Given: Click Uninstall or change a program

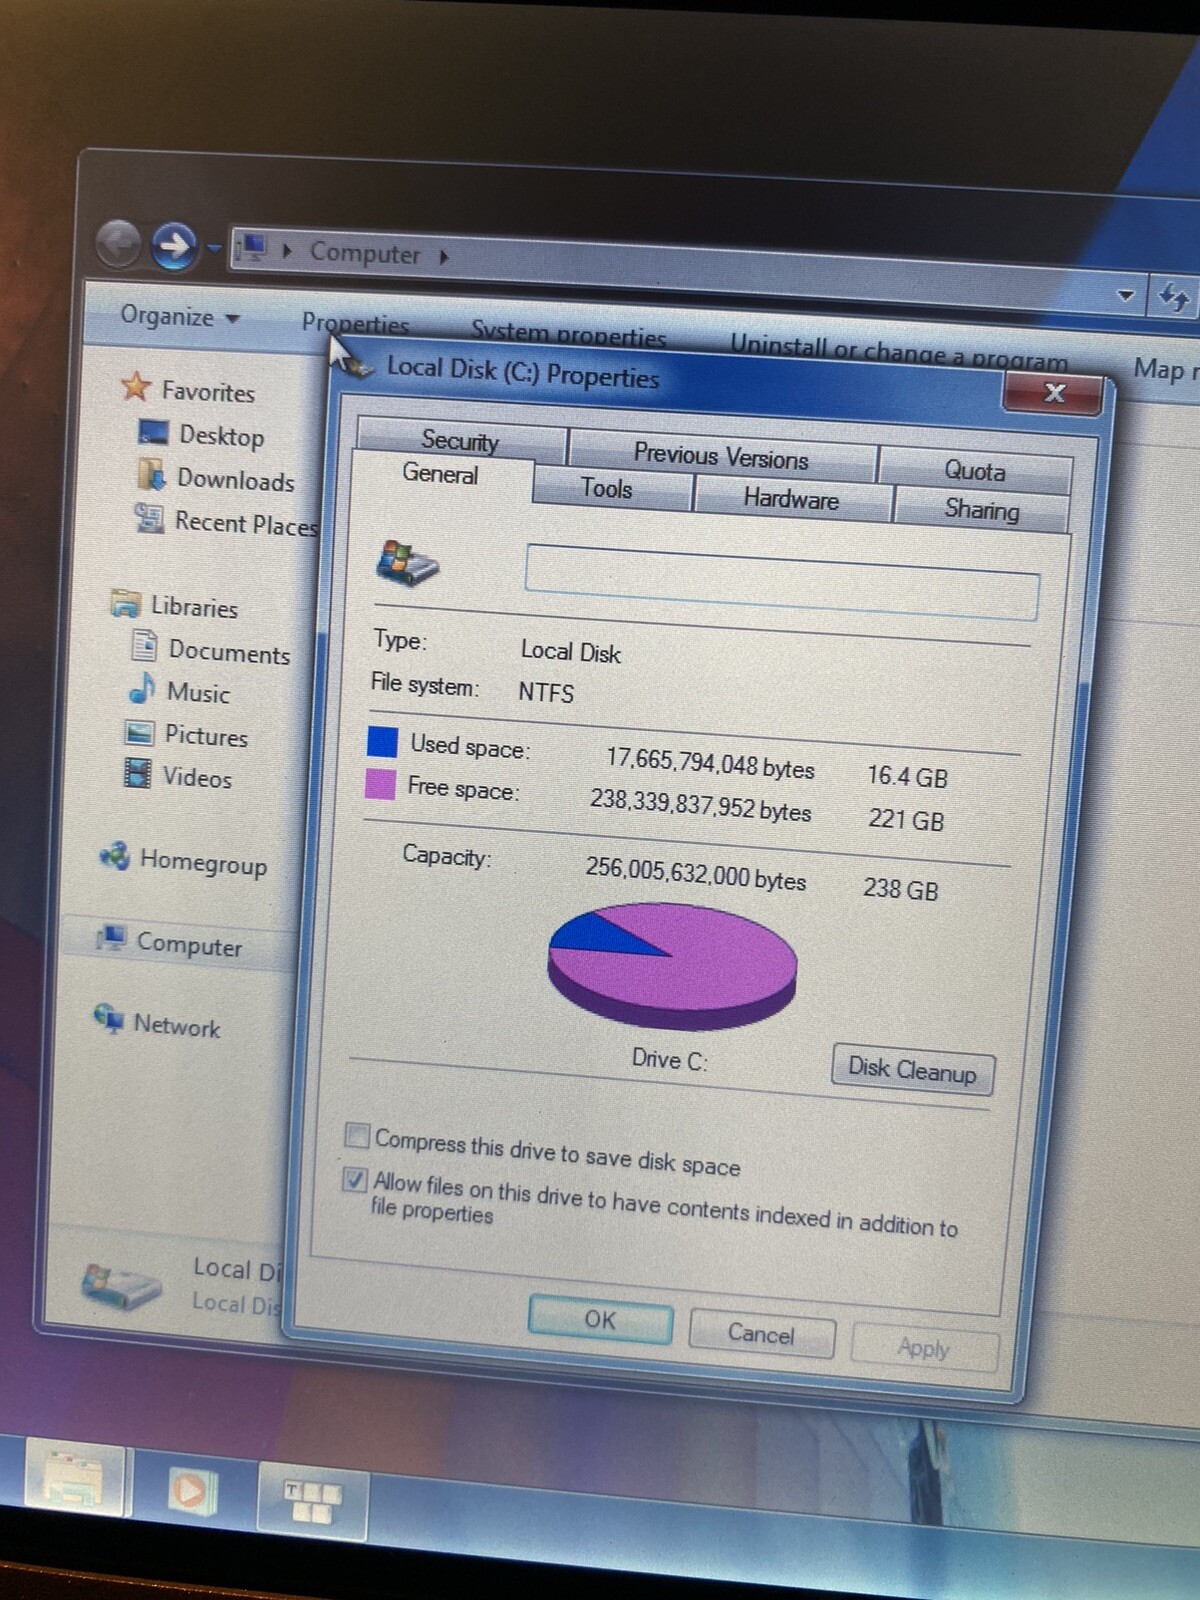Looking at the screenshot, I should 898,352.
